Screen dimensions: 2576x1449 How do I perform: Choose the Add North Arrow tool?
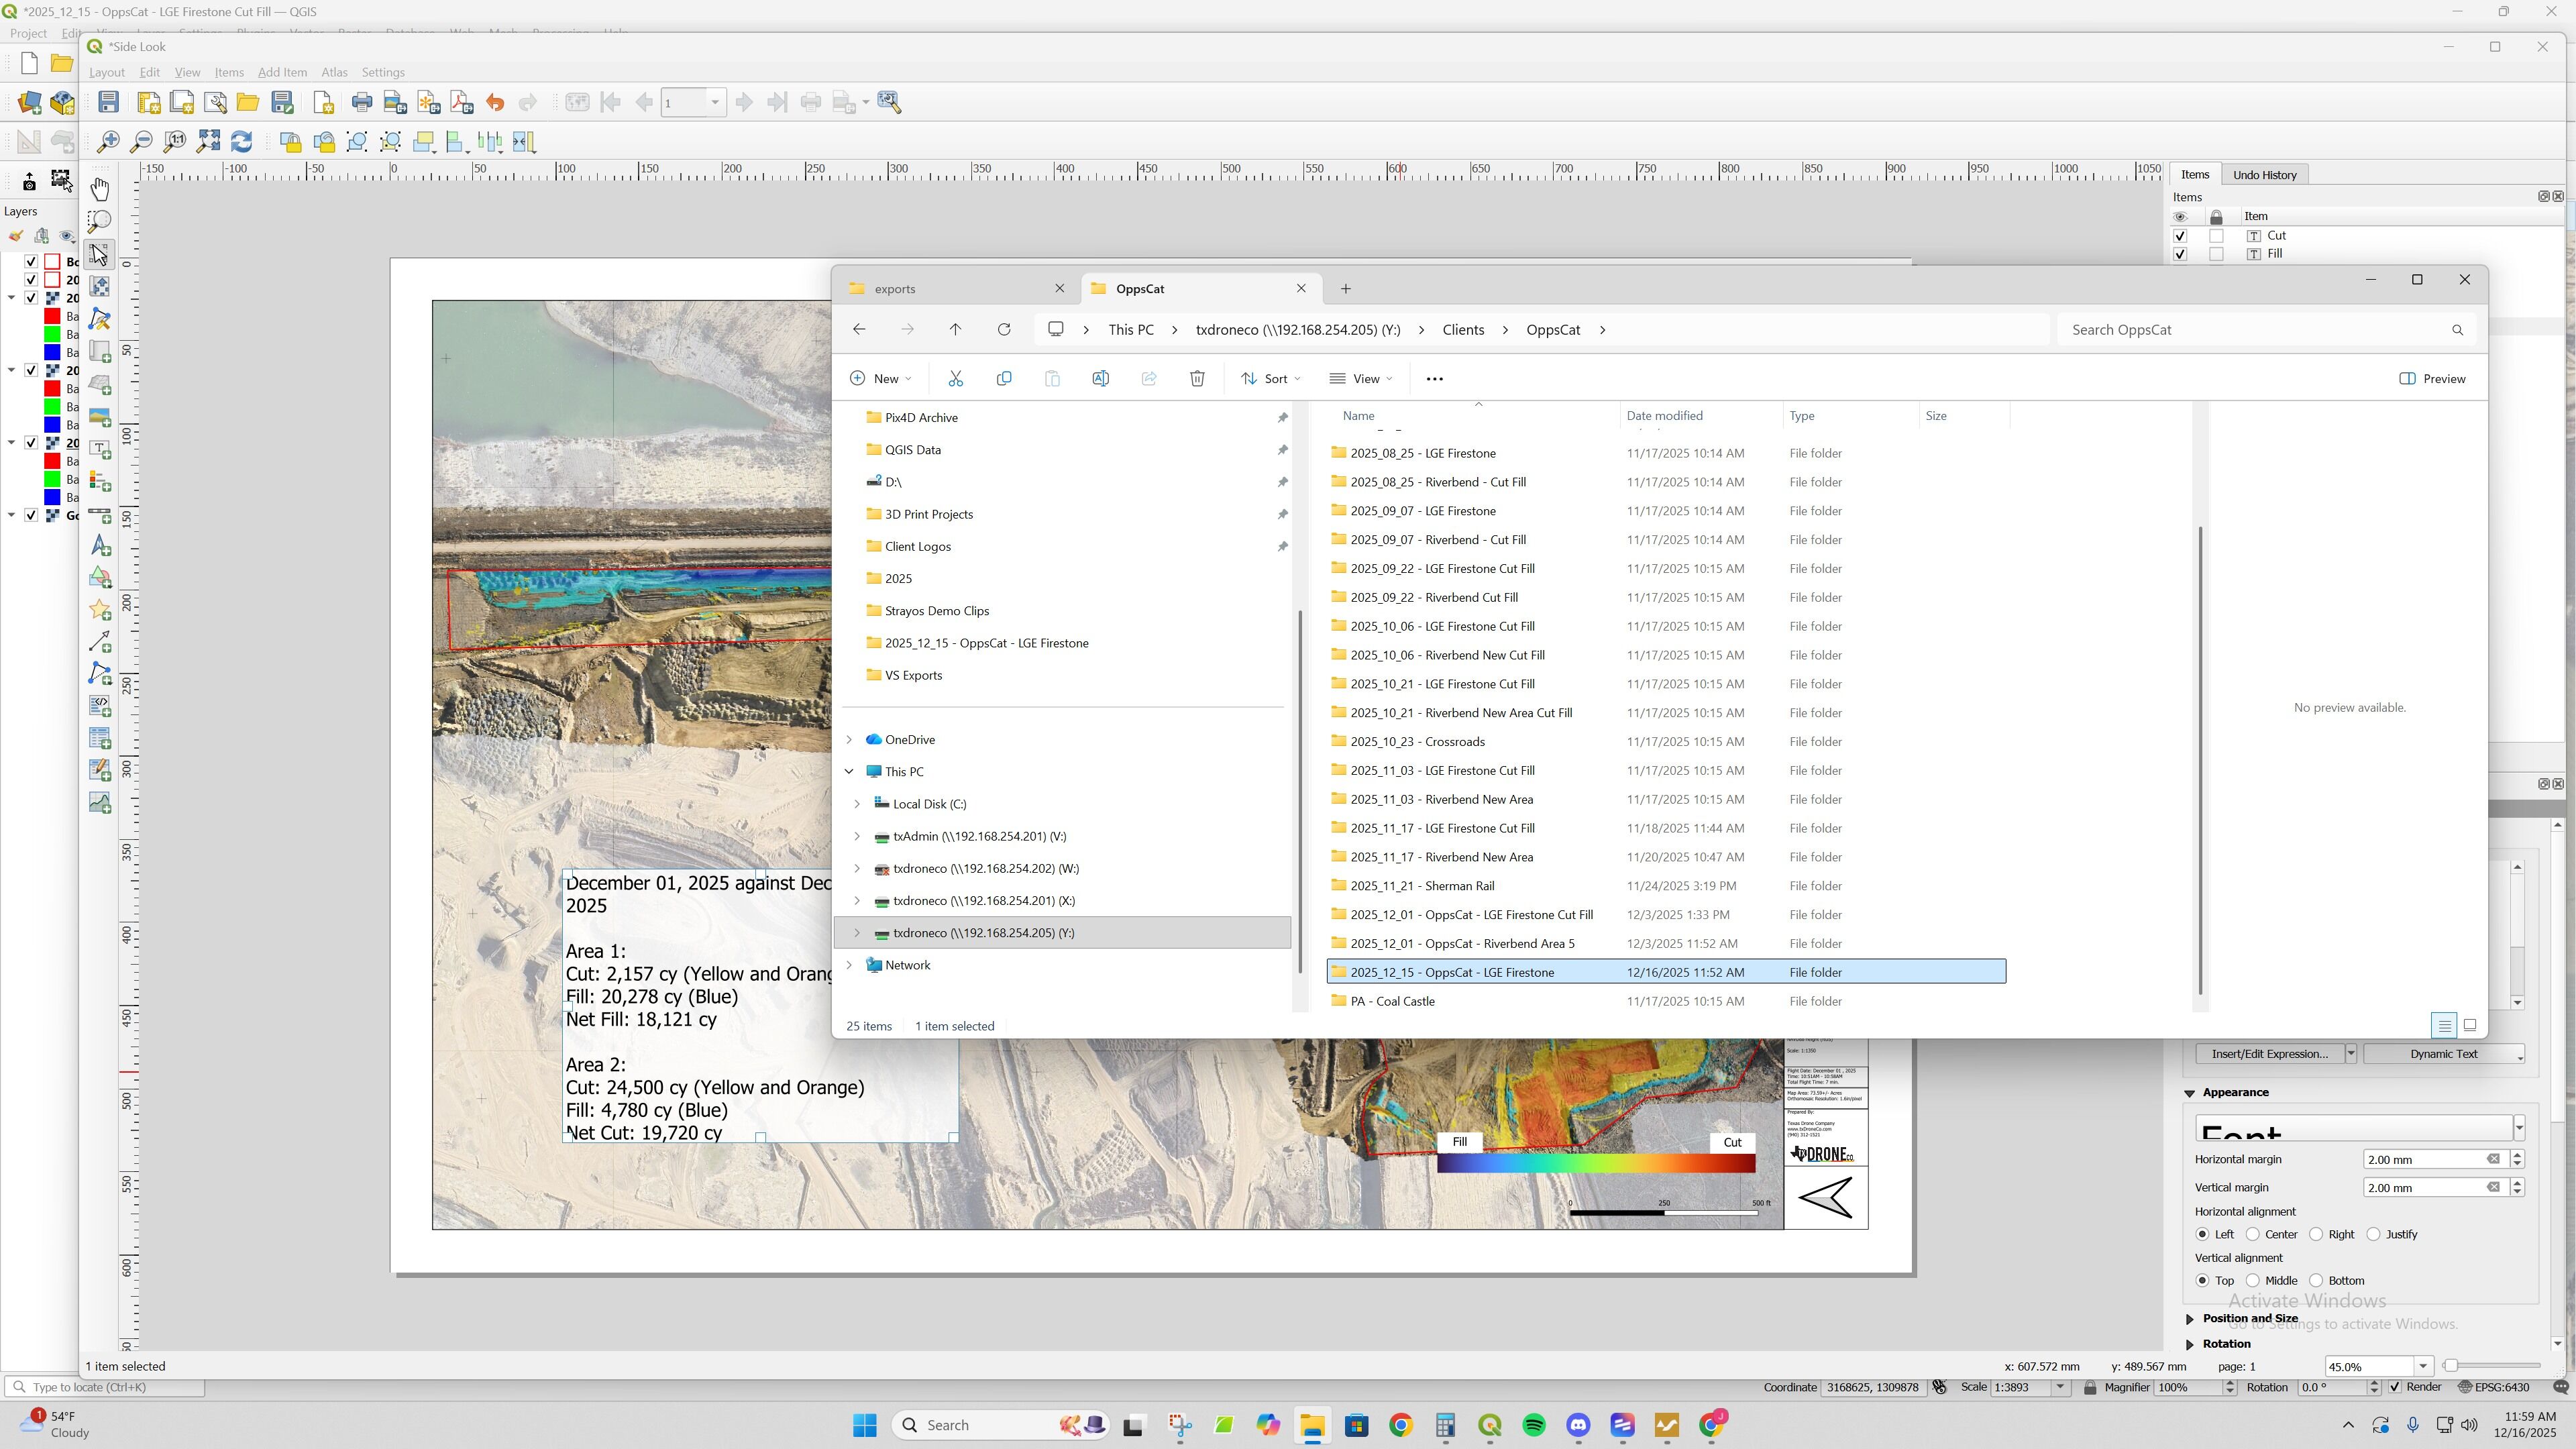click(100, 545)
